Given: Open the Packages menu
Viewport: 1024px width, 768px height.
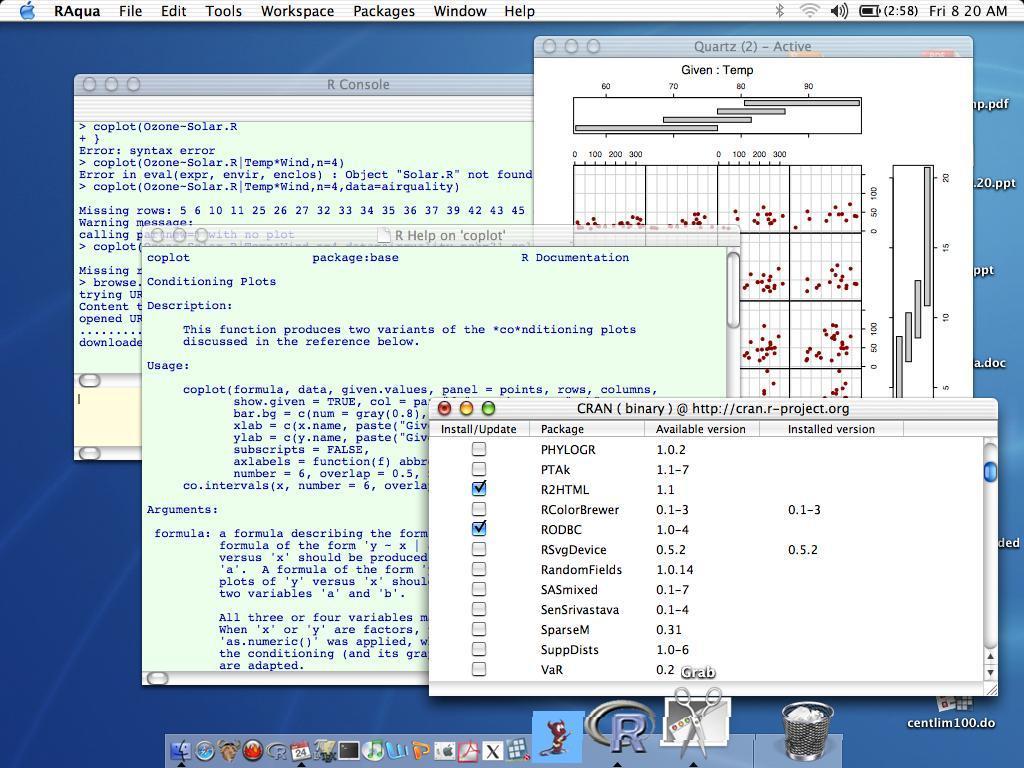Looking at the screenshot, I should 384,11.
